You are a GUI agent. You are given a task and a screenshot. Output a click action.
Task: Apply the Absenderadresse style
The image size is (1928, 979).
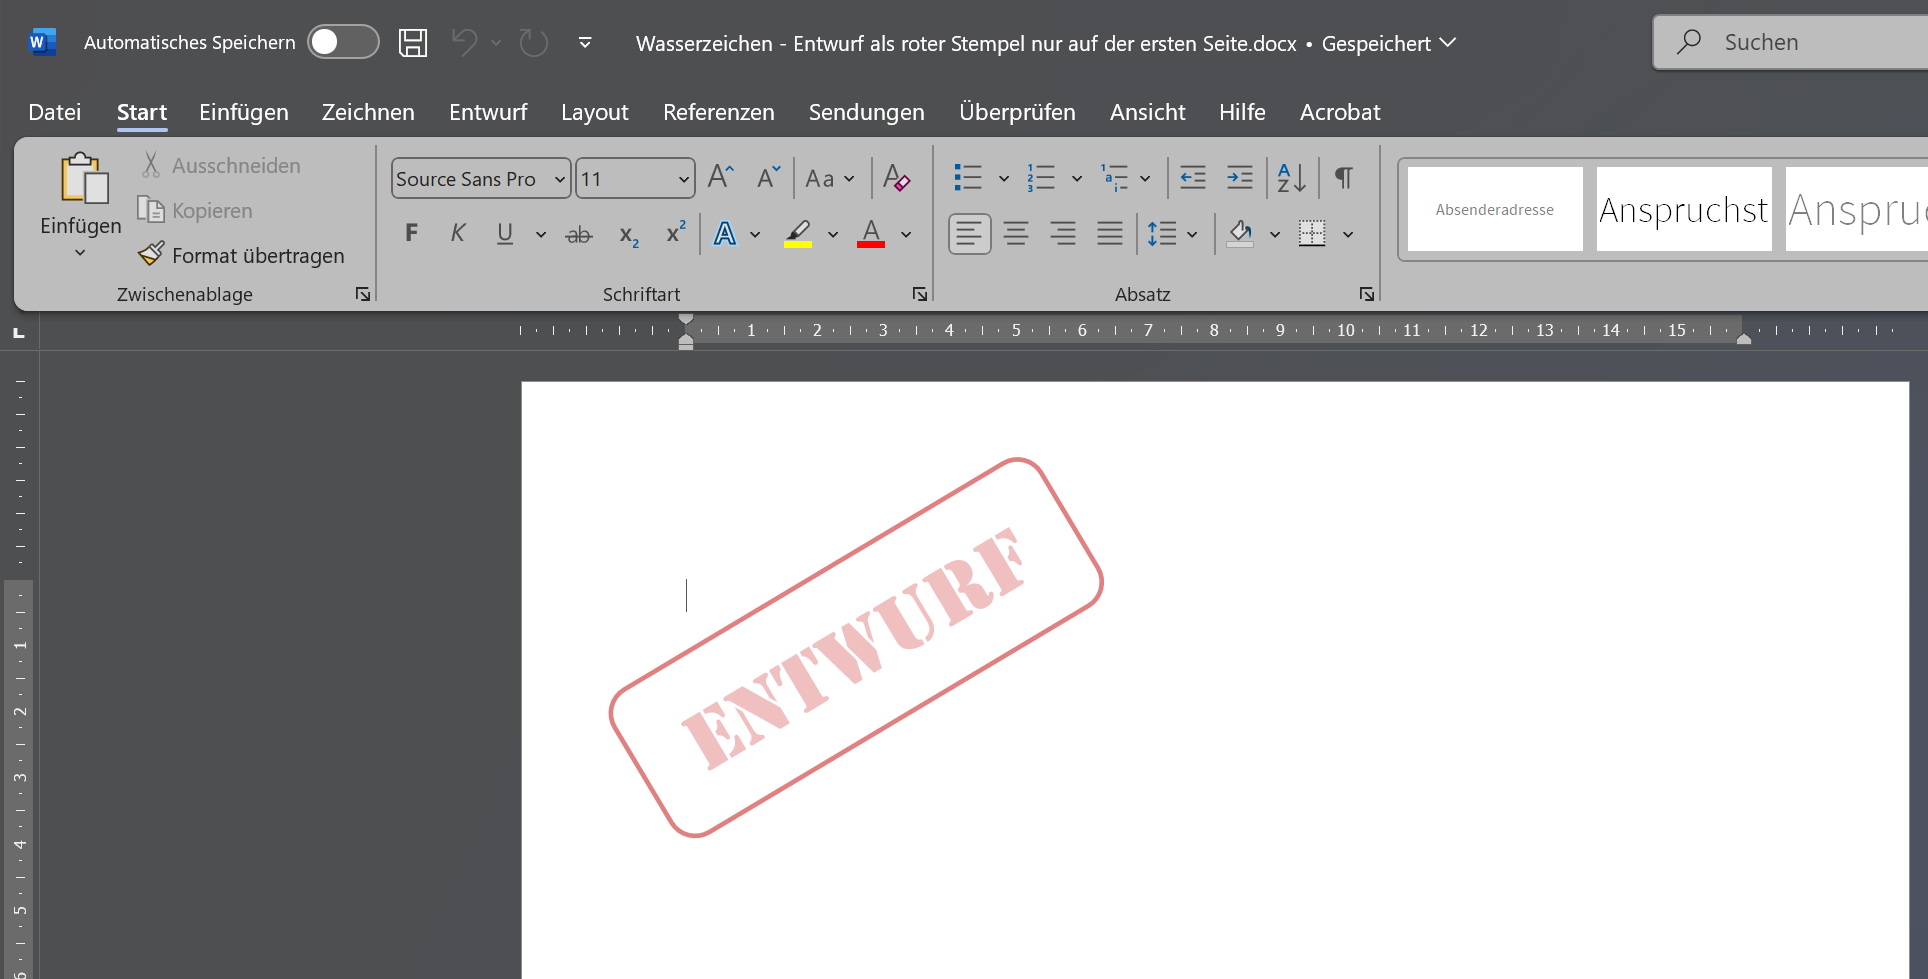1495,209
